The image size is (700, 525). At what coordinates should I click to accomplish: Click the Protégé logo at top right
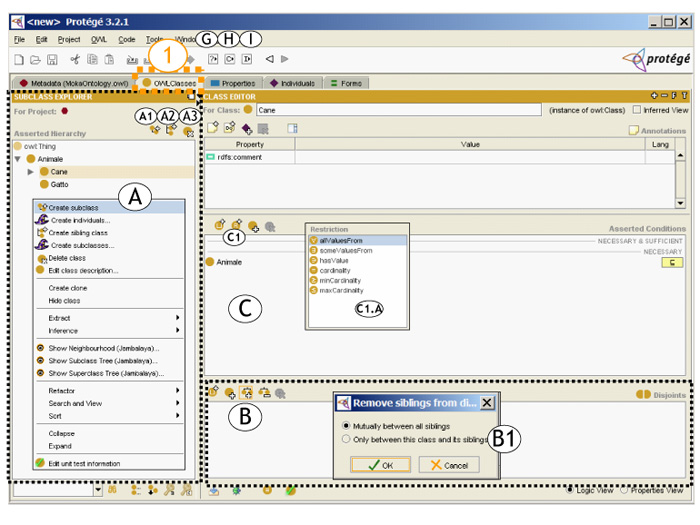click(x=657, y=59)
